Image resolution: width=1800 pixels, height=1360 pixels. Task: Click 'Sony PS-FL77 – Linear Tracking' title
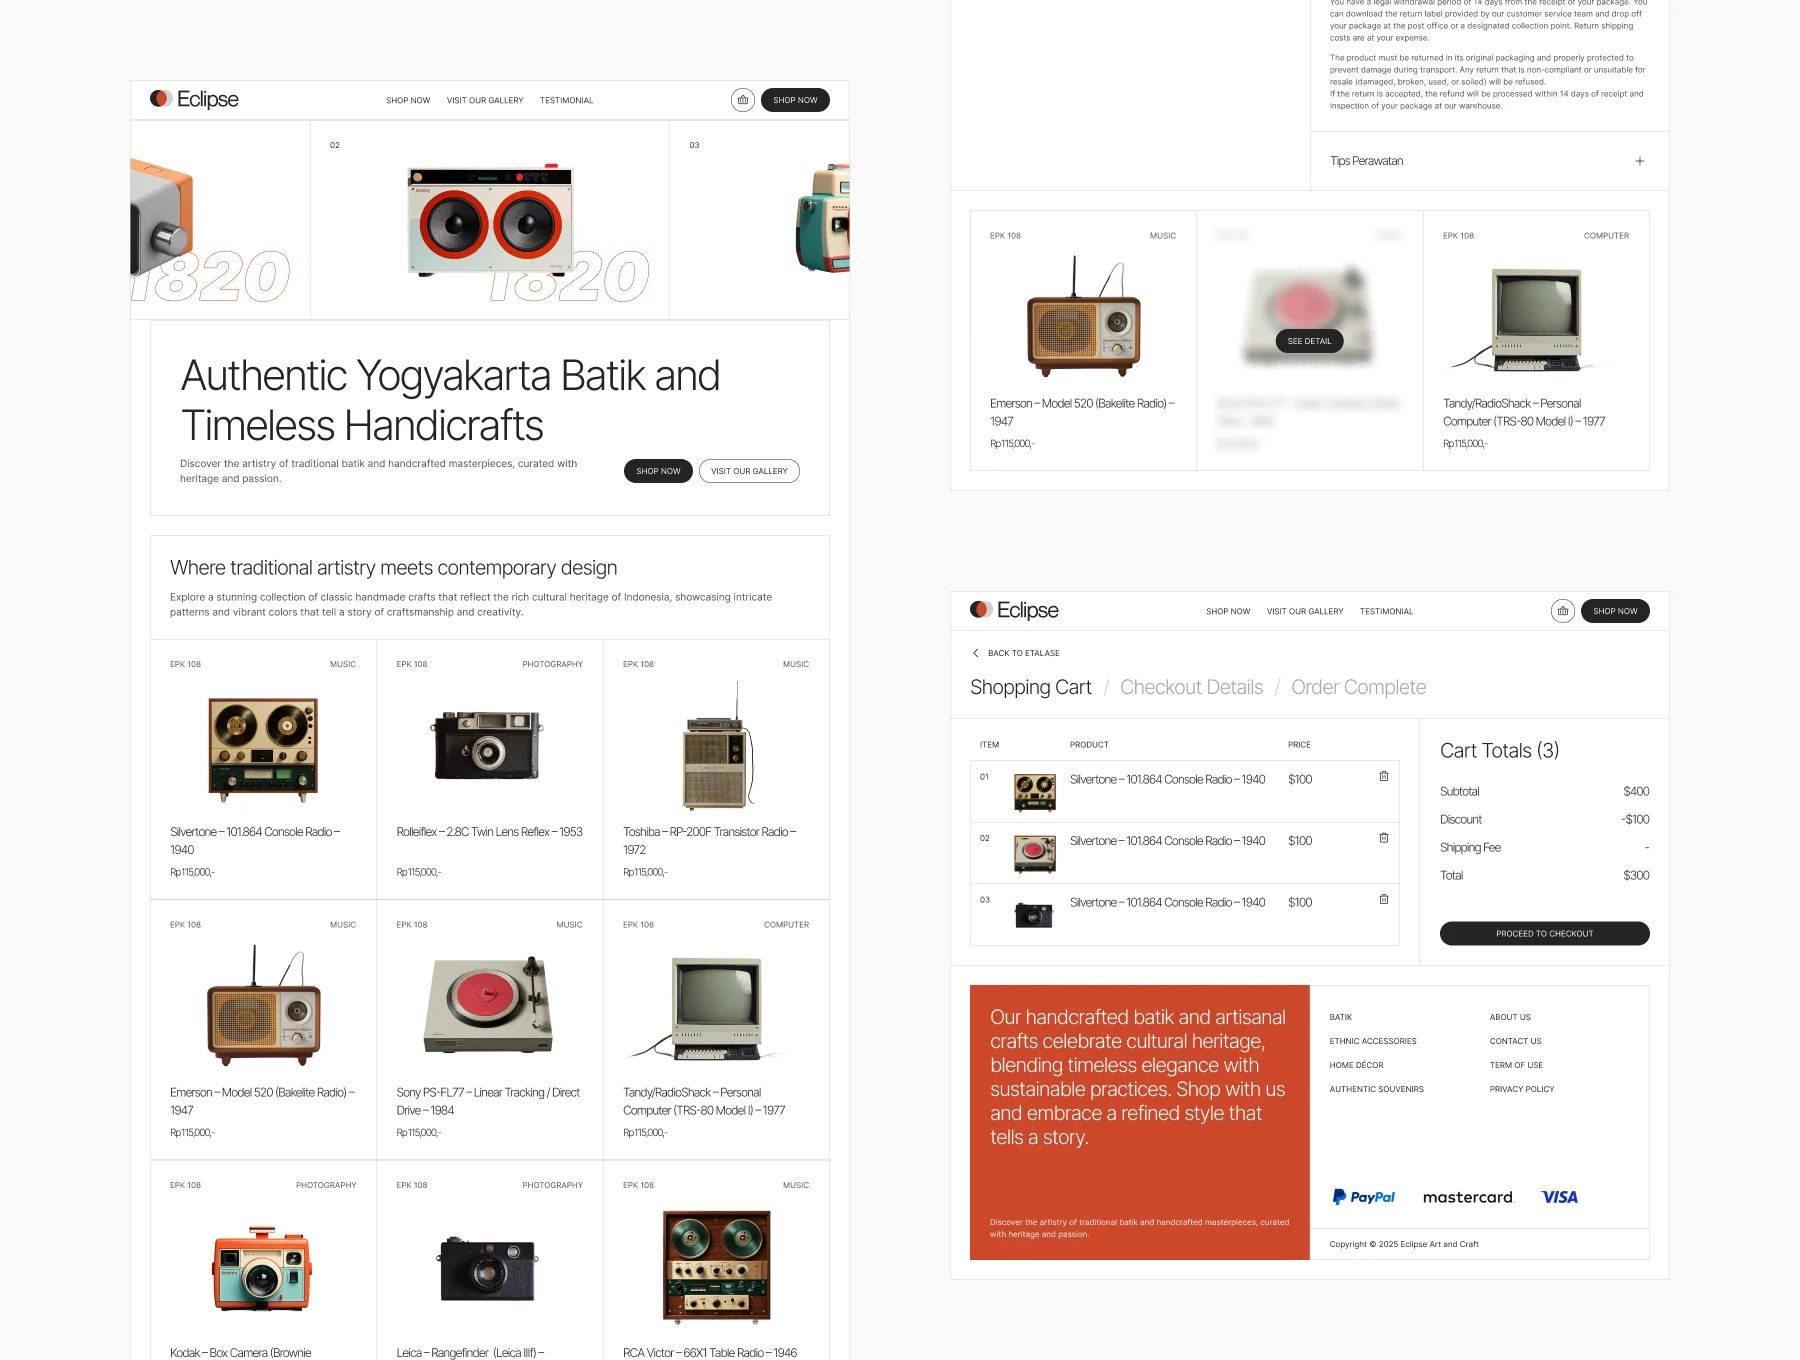pyautogui.click(x=488, y=1101)
